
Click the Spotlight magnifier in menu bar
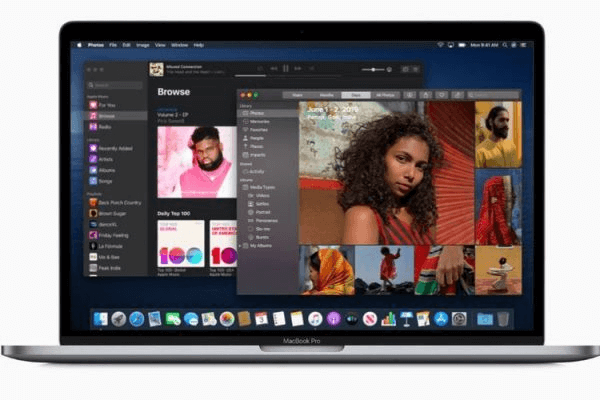(505, 45)
